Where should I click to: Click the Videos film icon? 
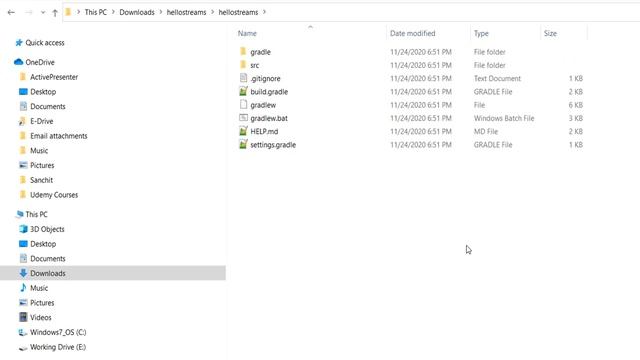click(23, 317)
